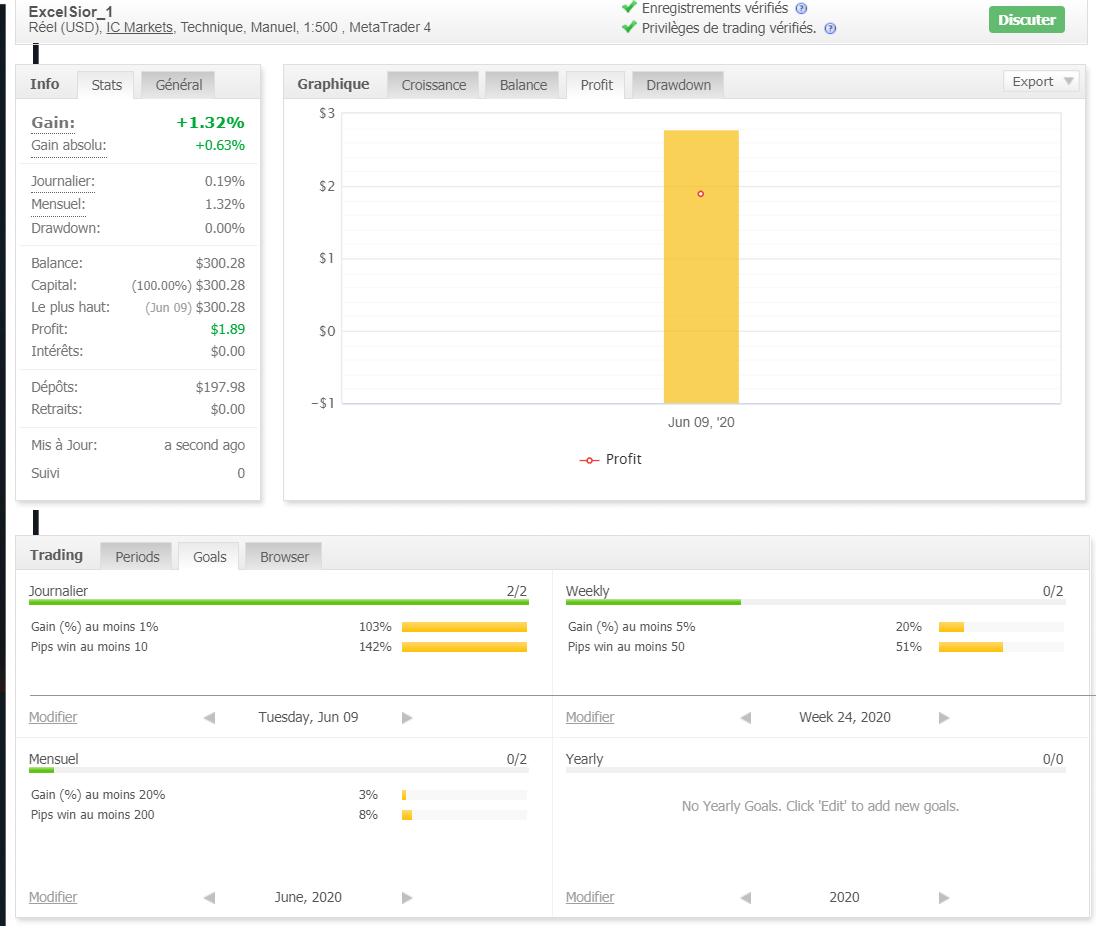Switch to the Croissance chart tab
Screen dimensions: 1096x926
pos(434,85)
